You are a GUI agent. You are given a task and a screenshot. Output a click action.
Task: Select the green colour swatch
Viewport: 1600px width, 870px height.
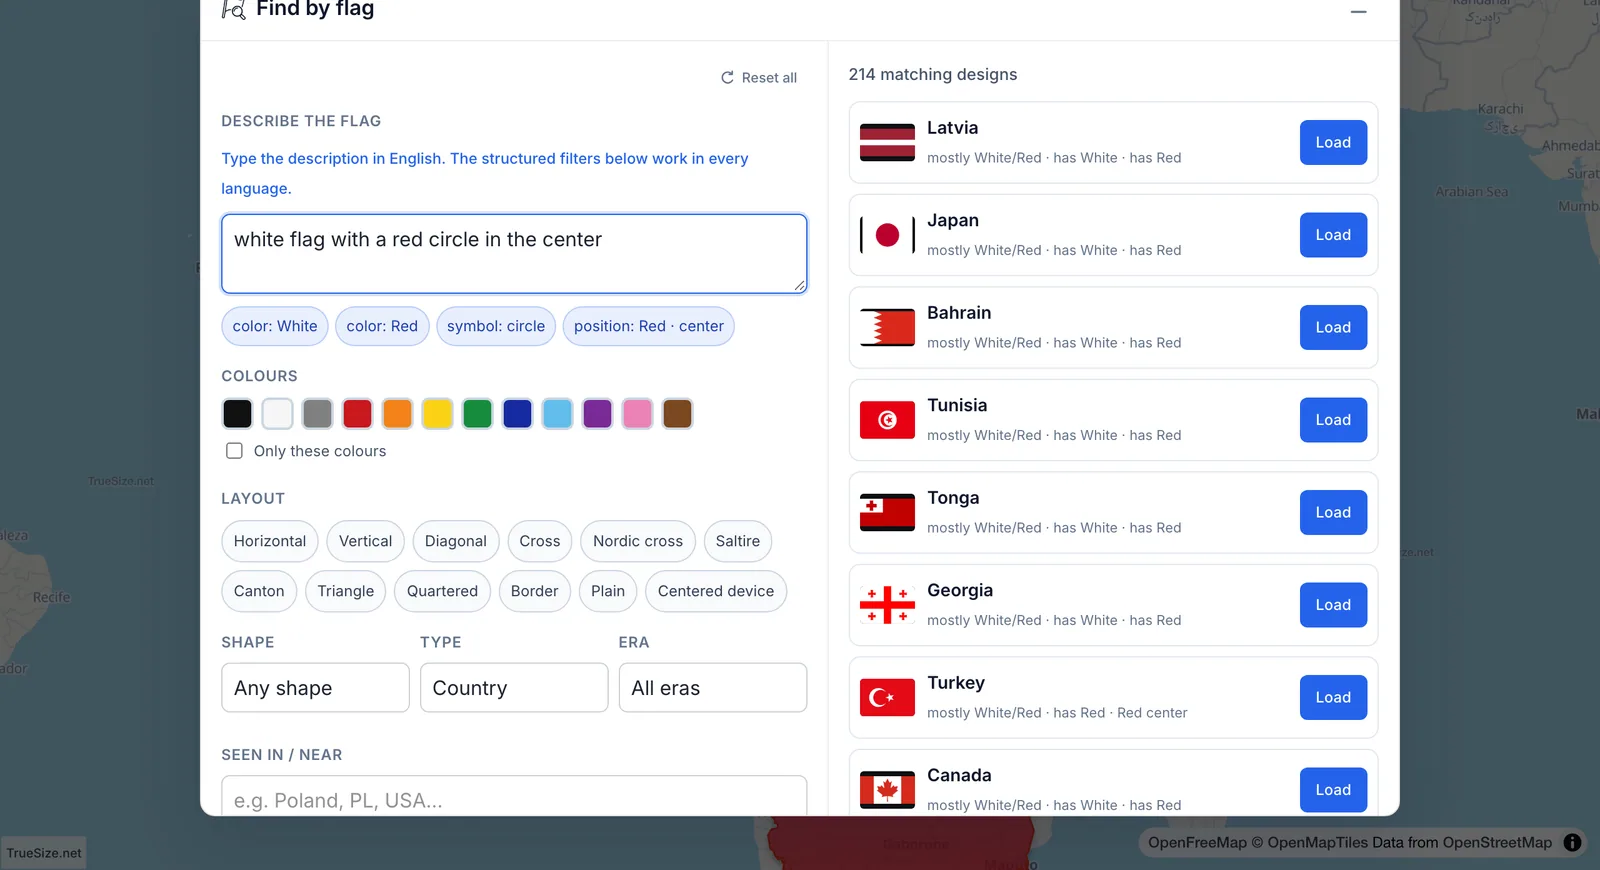click(x=477, y=413)
